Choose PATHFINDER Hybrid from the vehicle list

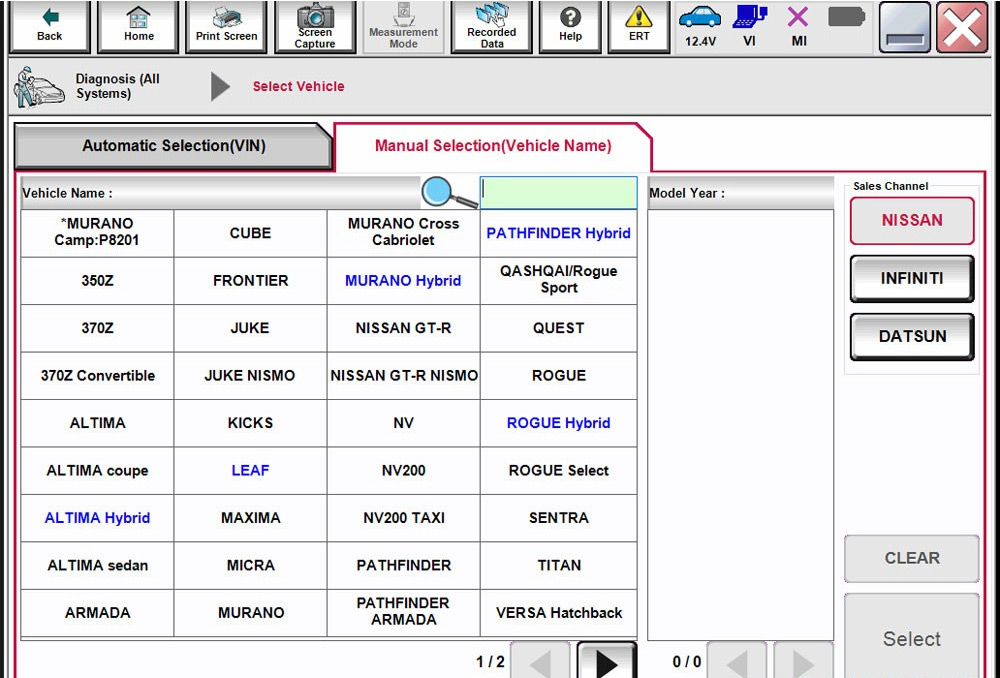(x=558, y=233)
